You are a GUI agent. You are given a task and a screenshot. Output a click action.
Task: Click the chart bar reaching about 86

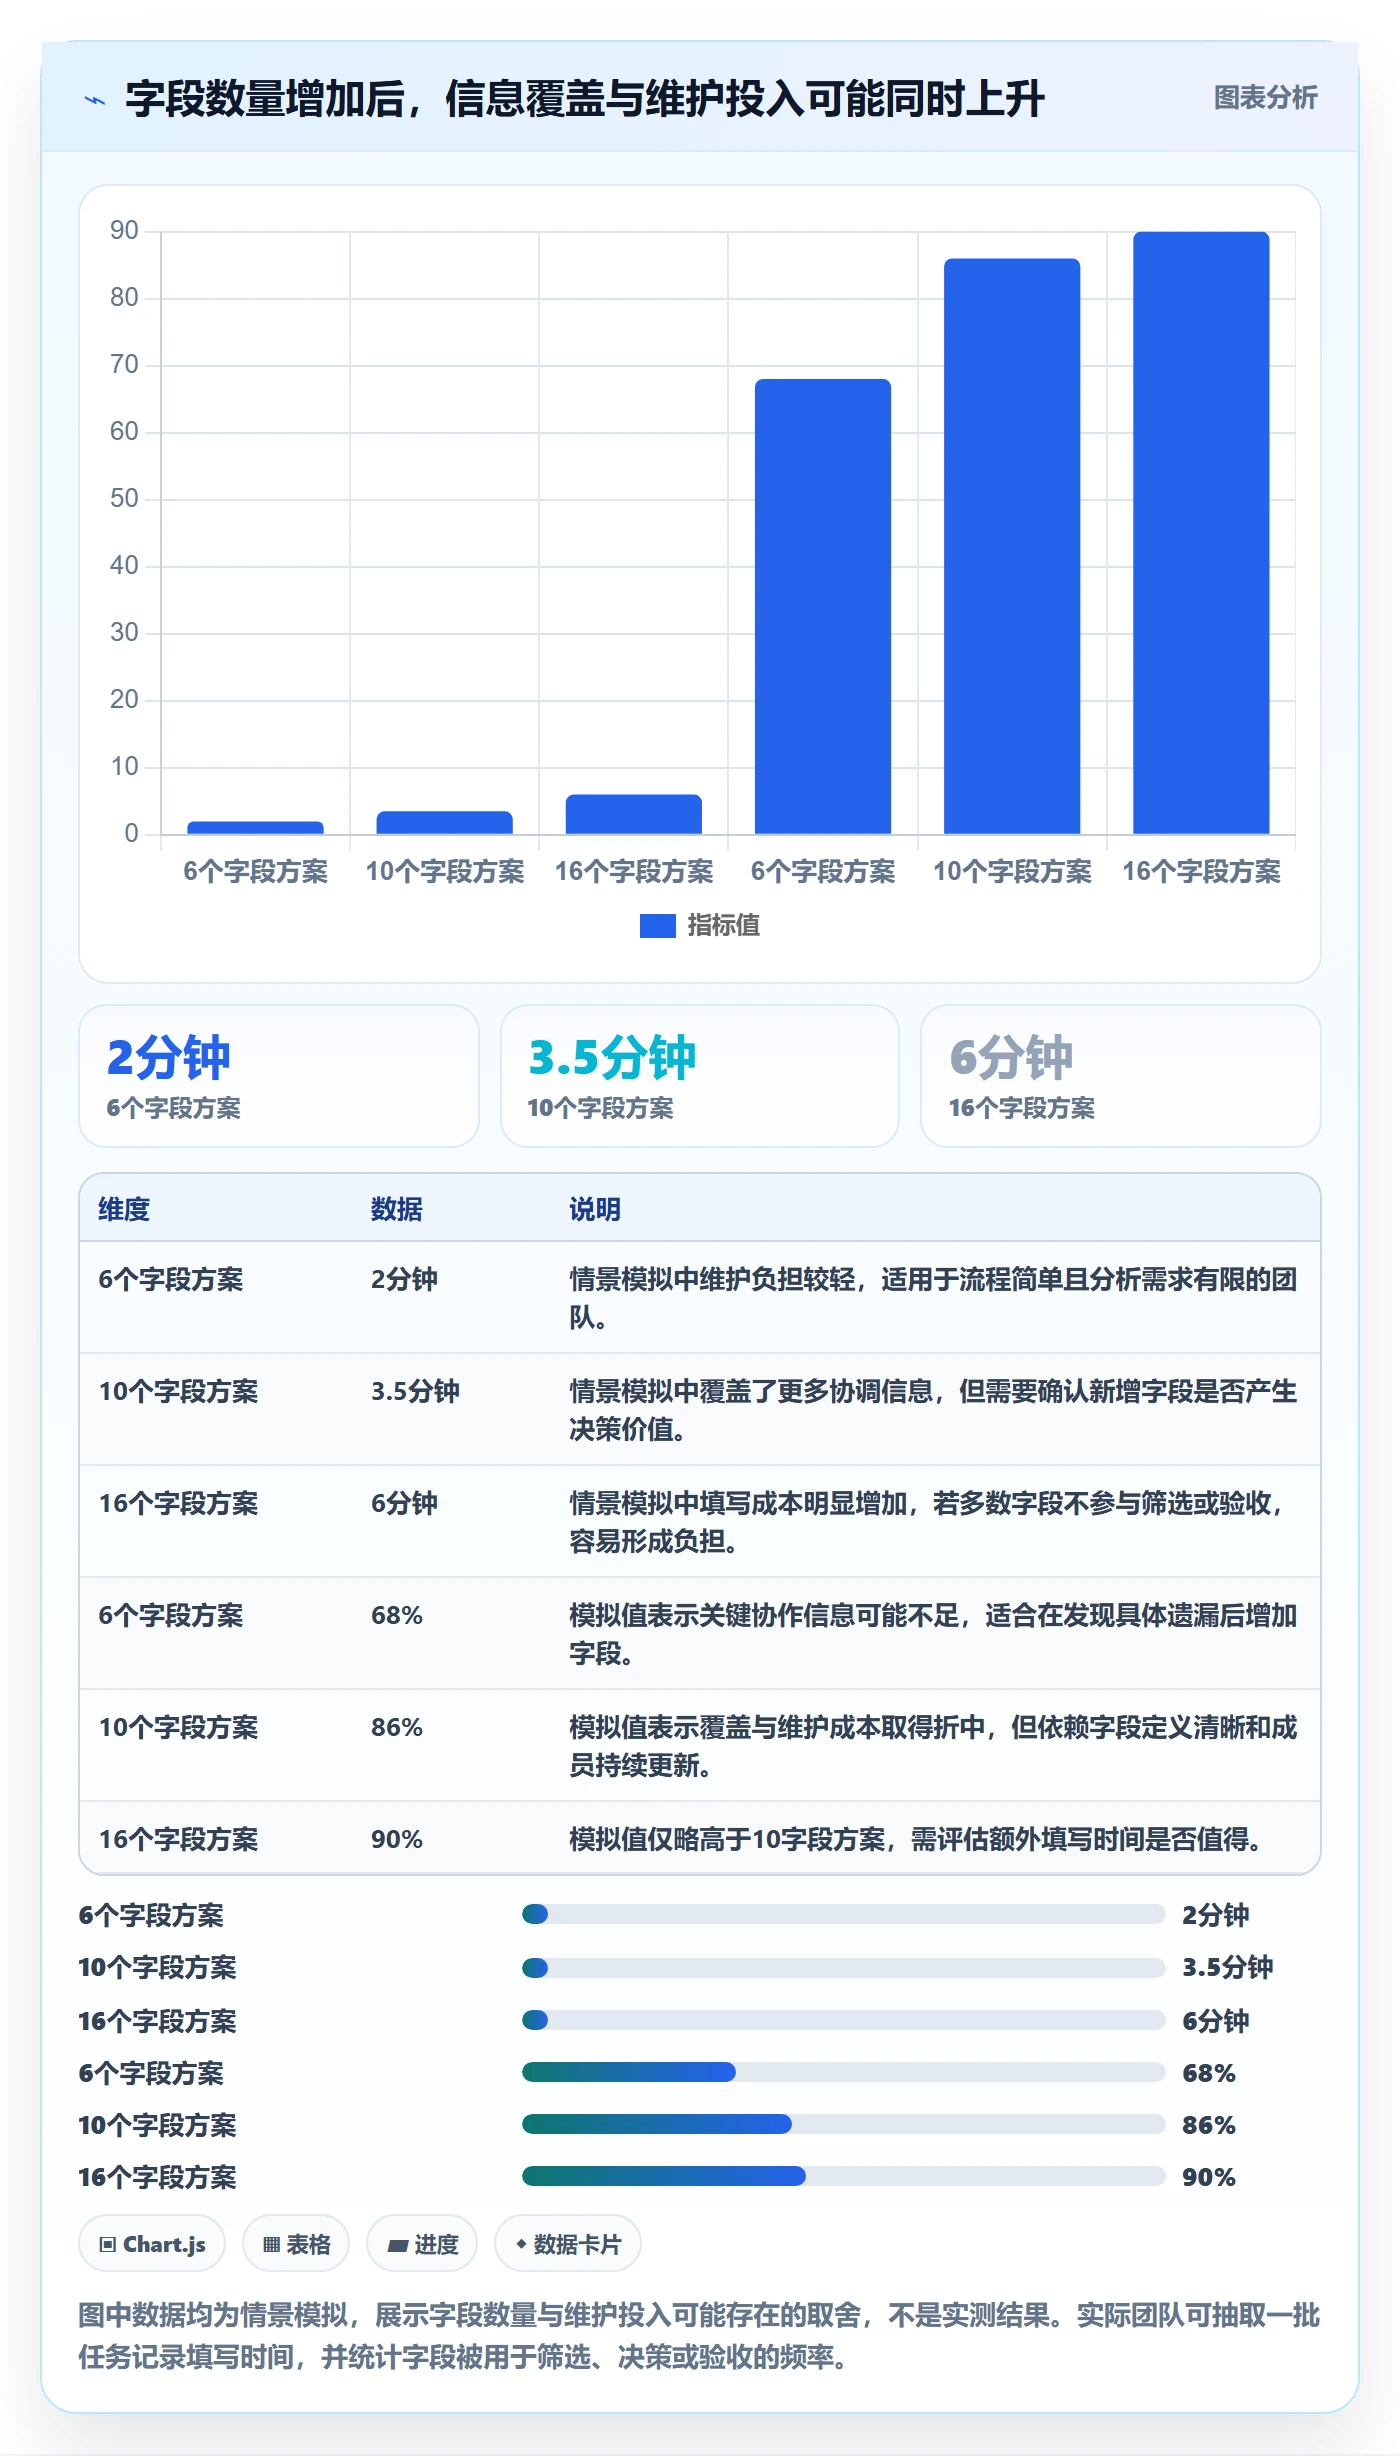(x=1012, y=546)
